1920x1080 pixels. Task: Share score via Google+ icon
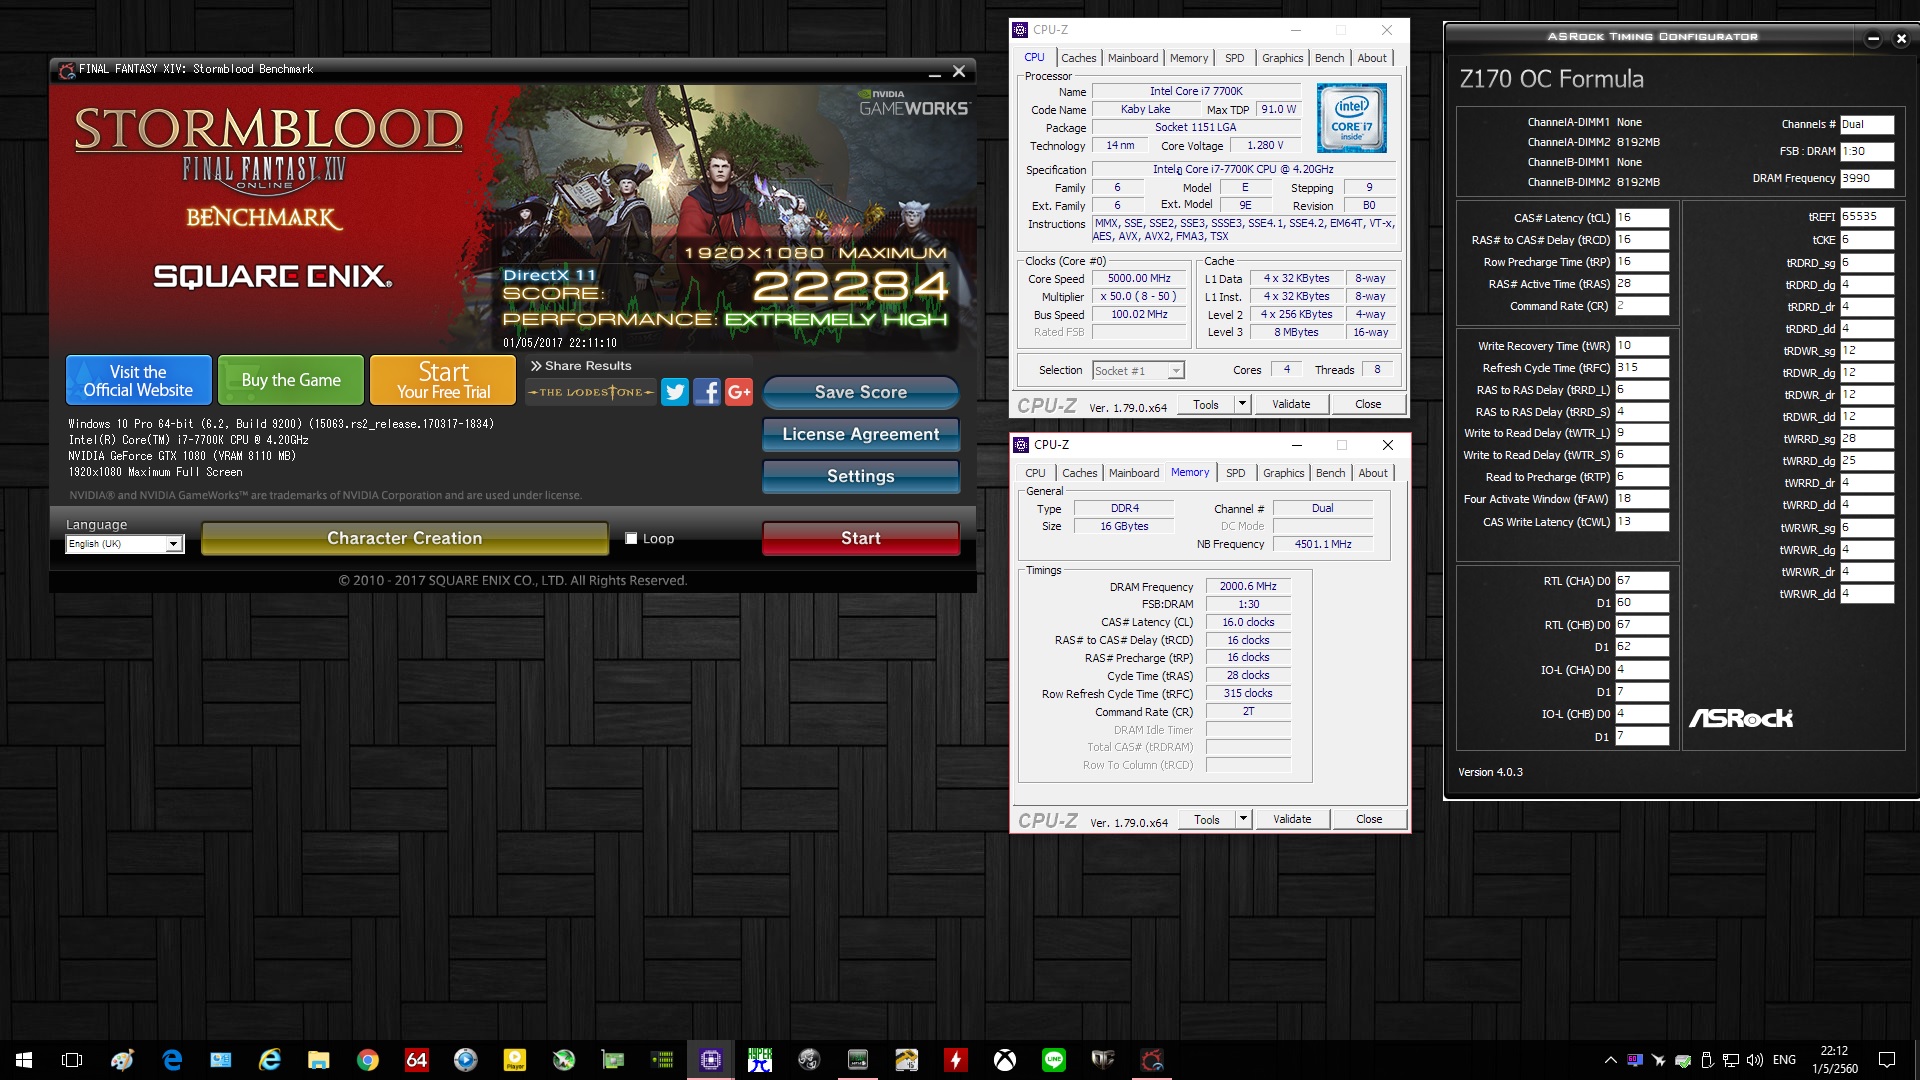739,392
